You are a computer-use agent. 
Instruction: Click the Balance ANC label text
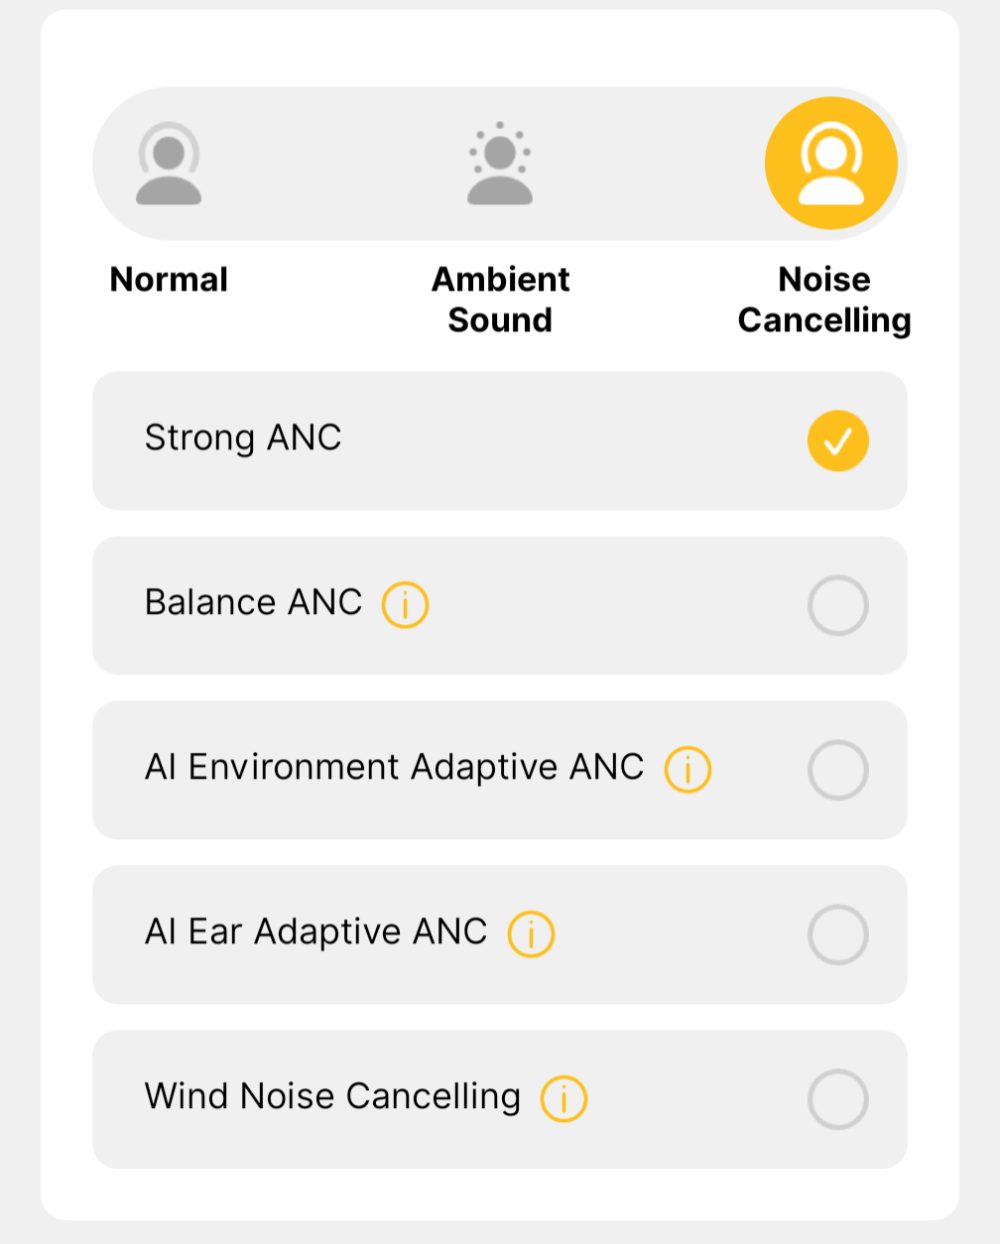[x=253, y=603]
